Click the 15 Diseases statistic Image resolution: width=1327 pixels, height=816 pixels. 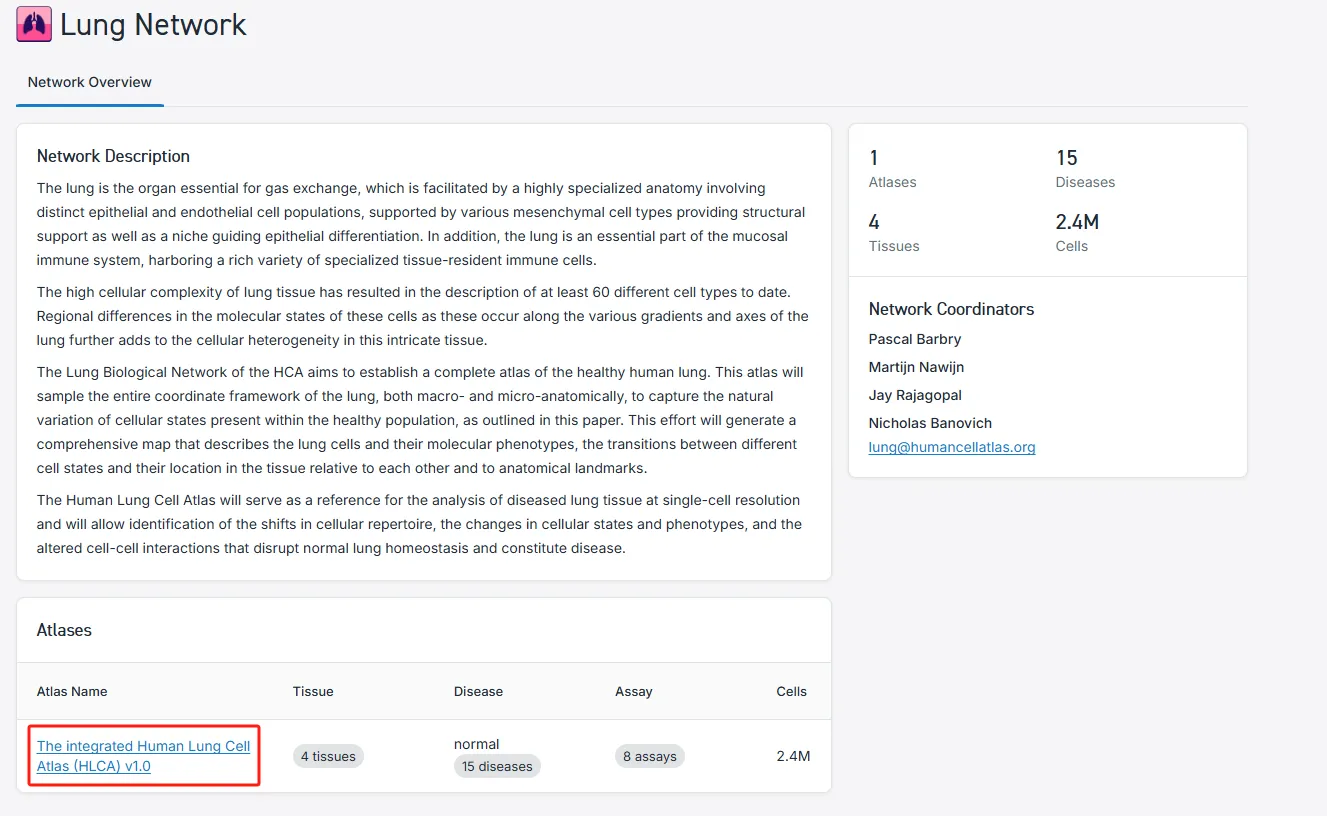1084,168
